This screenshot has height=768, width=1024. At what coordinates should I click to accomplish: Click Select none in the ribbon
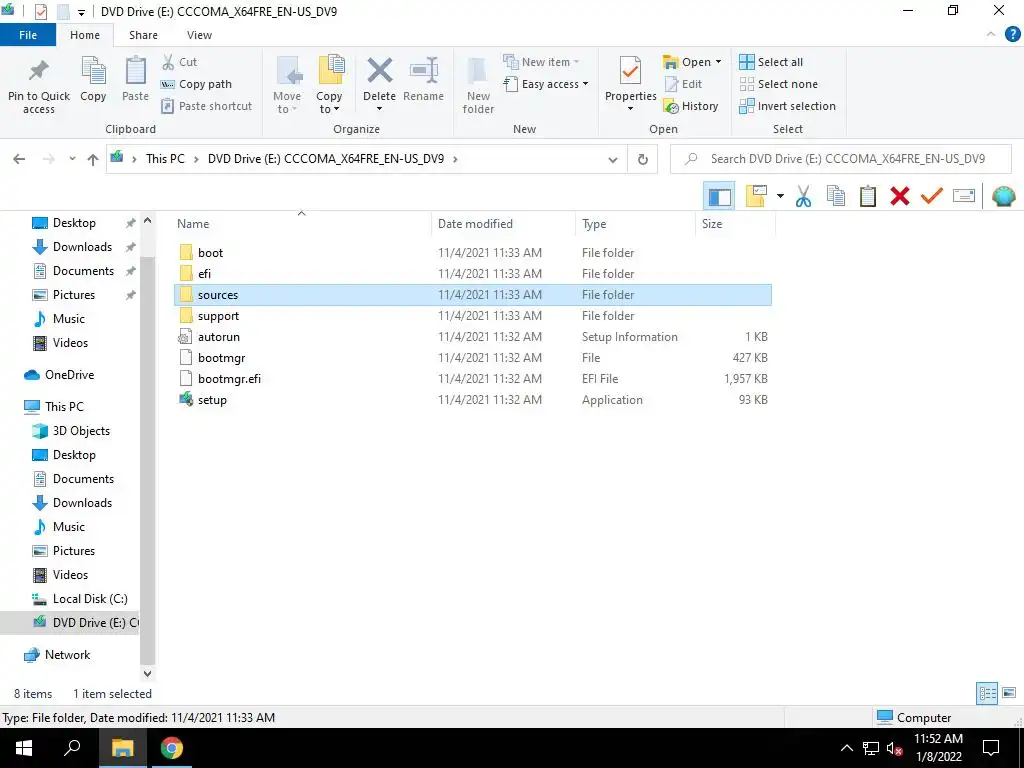coord(778,84)
